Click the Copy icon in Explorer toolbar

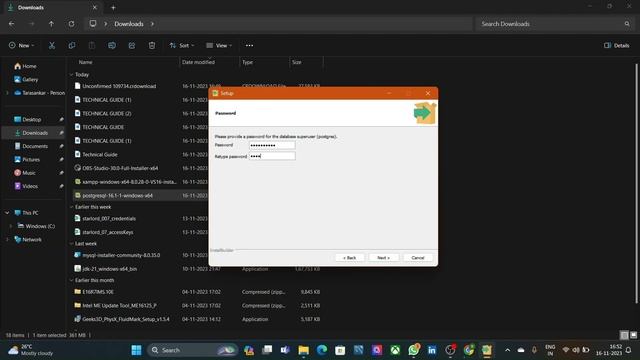pyautogui.click(x=72, y=45)
